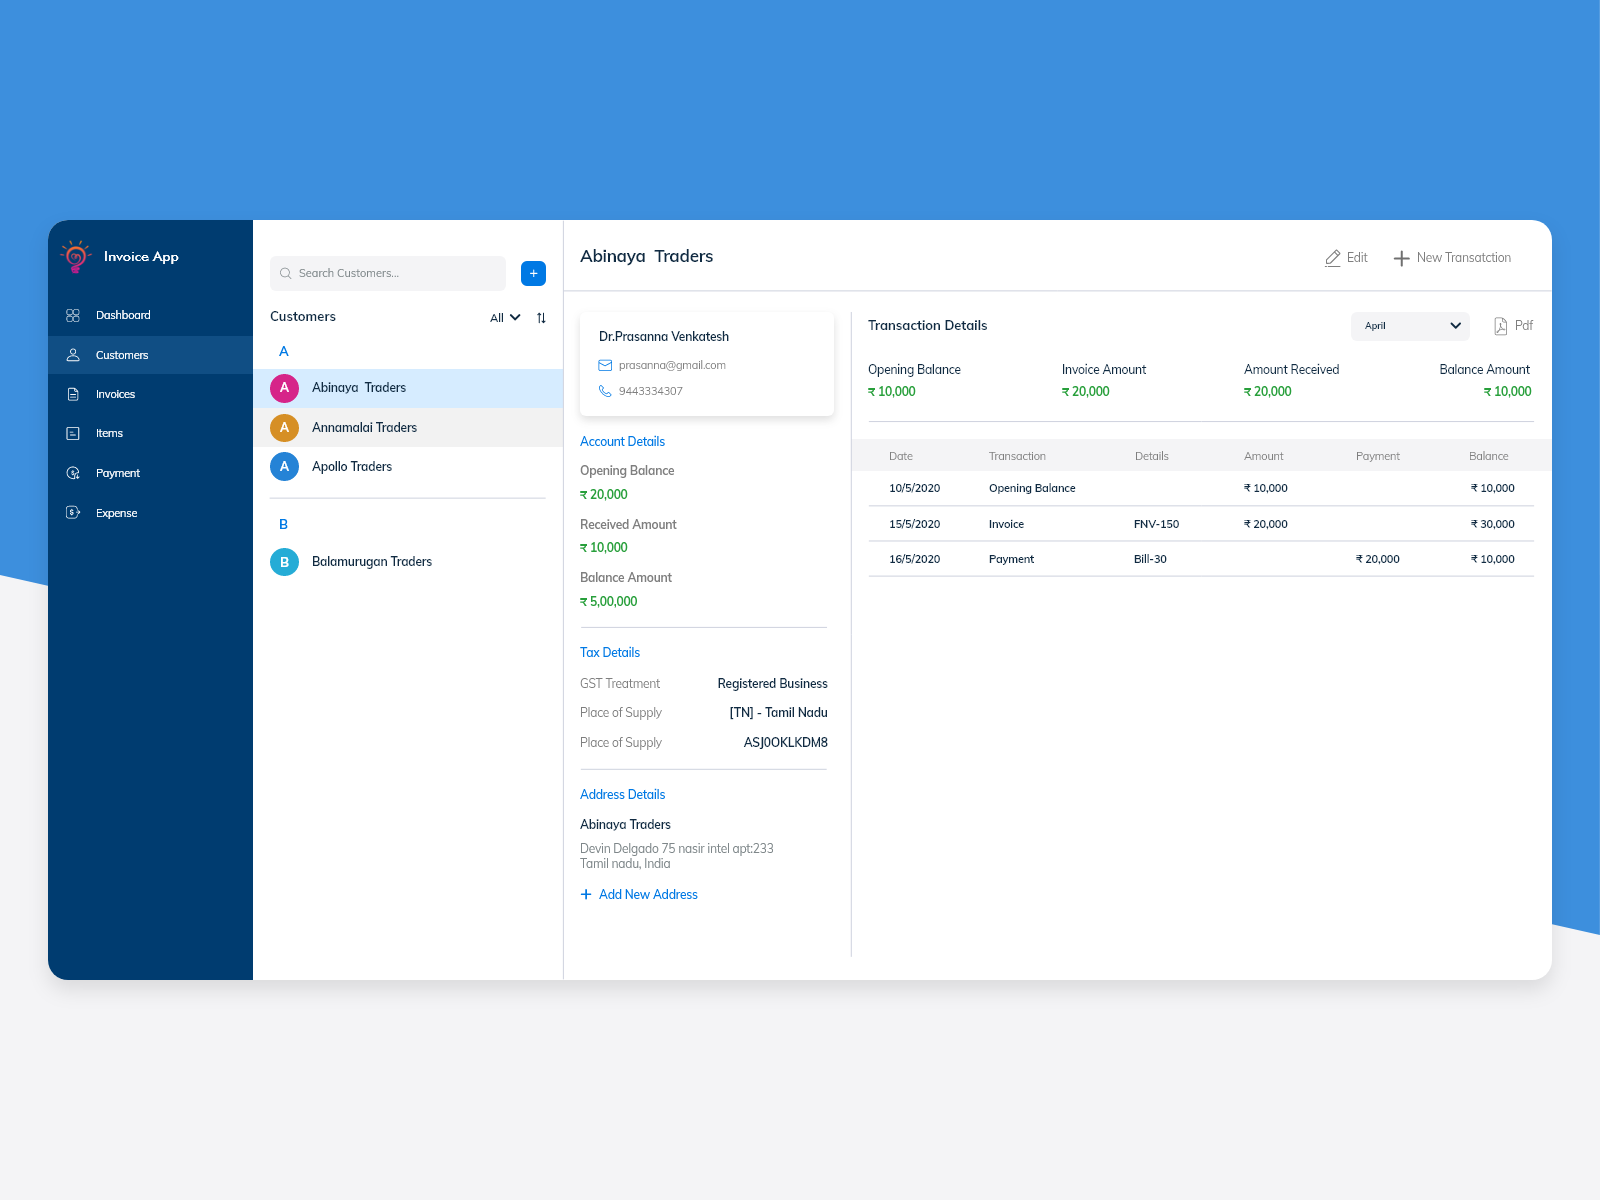Open the Invoices section icon

pos(72,394)
